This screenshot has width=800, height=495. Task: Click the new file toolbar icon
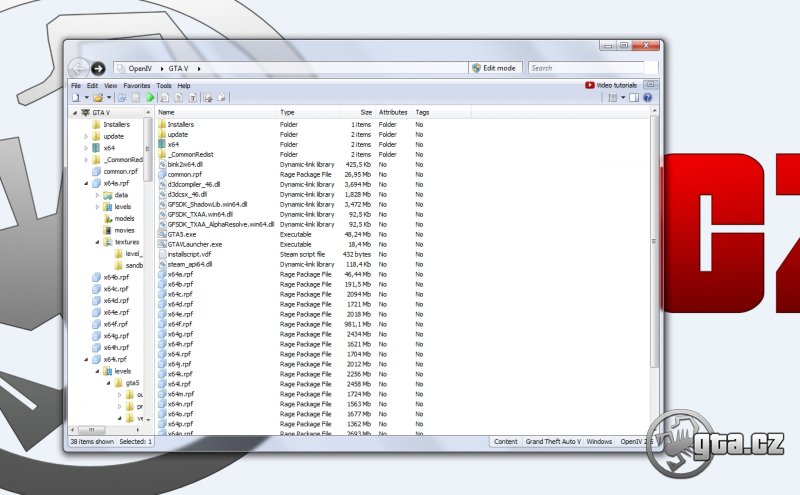[75, 98]
